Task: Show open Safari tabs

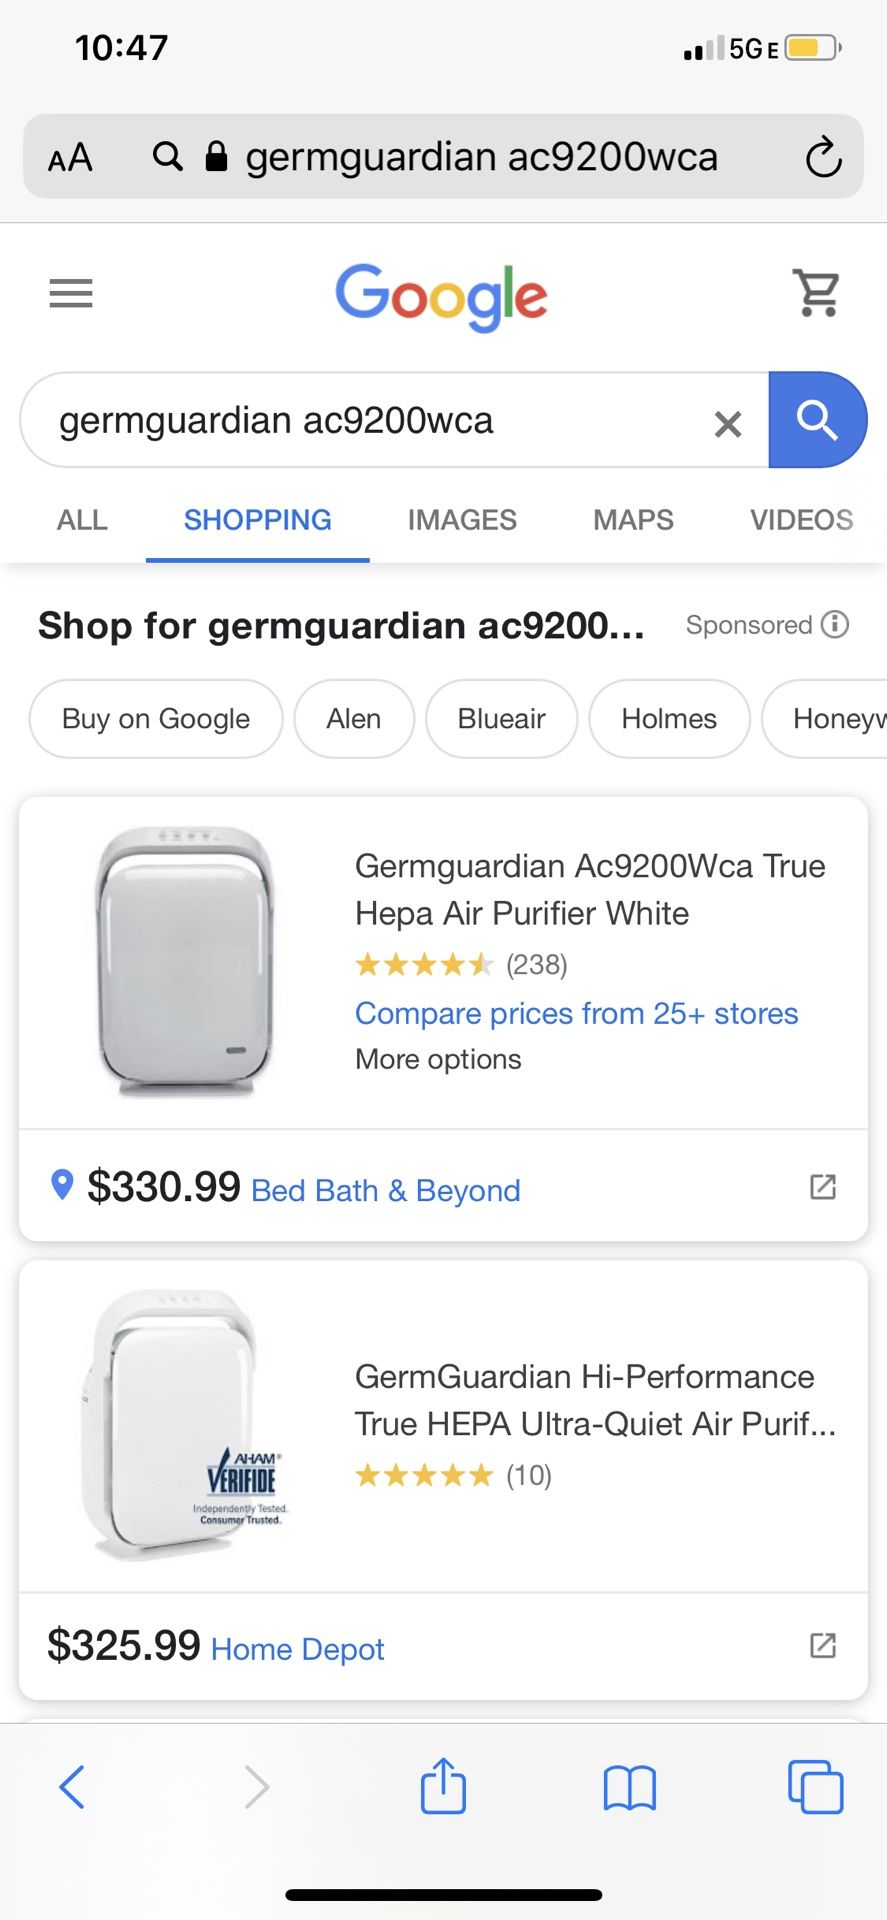Action: [x=815, y=1787]
